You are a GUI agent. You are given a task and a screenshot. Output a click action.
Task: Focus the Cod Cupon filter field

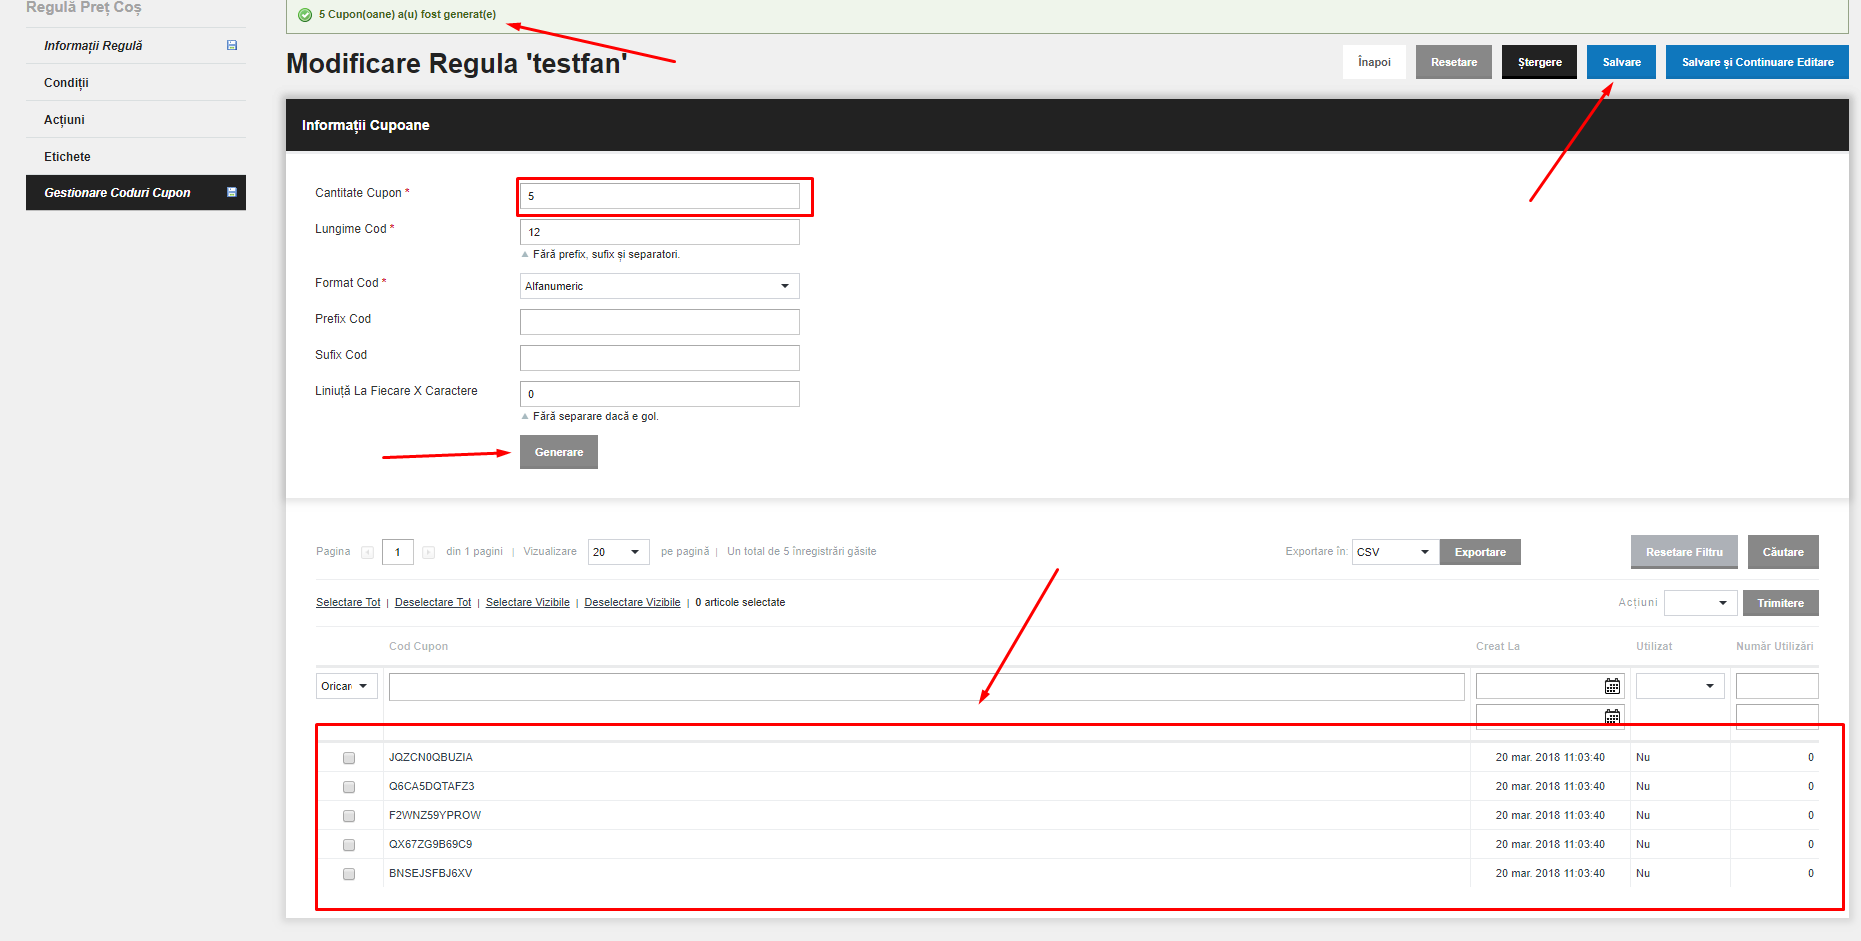(926, 686)
